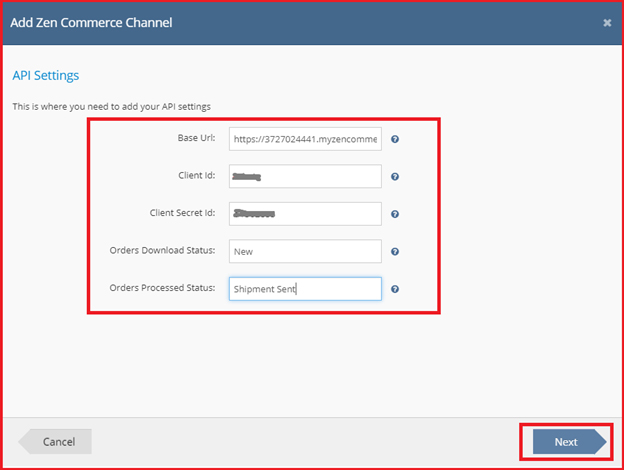Select the 'Client Id:' label
This screenshot has width=624, height=470.
[197, 176]
